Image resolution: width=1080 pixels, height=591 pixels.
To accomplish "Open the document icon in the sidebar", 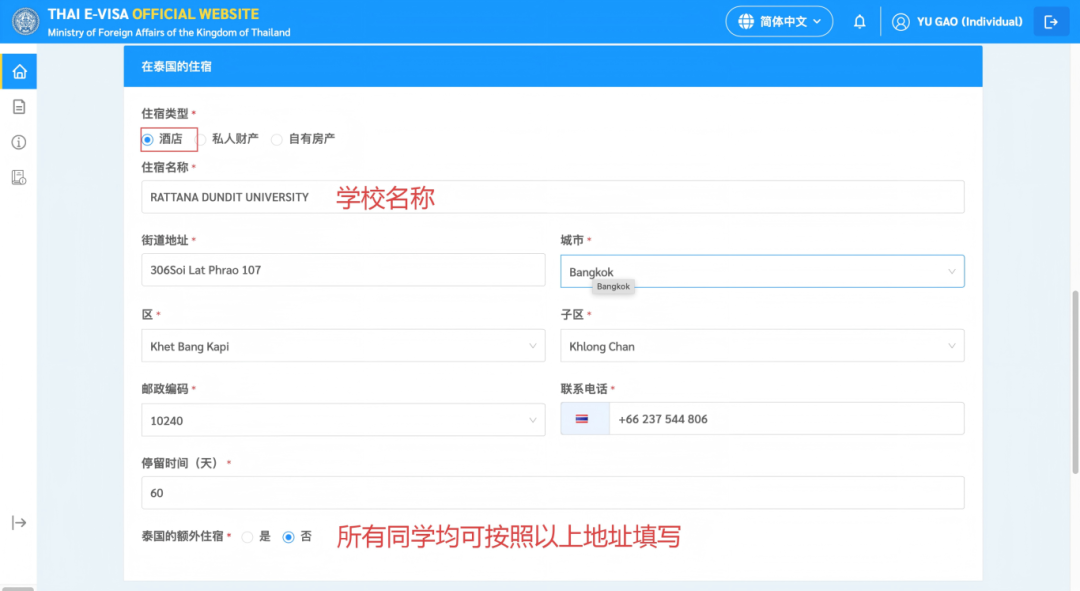I will coord(19,107).
